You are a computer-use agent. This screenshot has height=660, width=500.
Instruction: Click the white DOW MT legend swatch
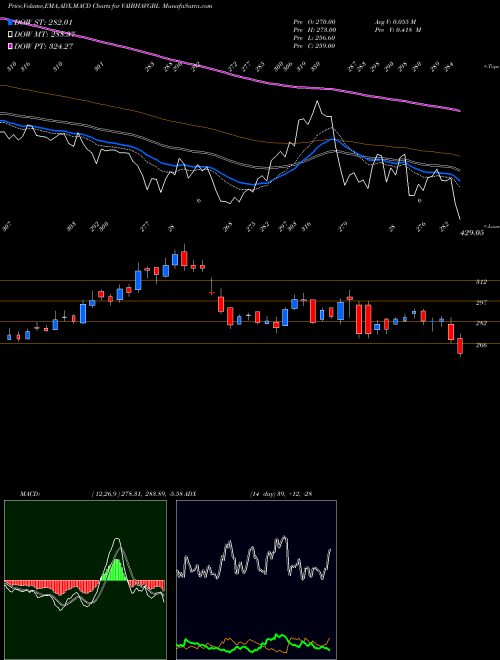(11, 35)
